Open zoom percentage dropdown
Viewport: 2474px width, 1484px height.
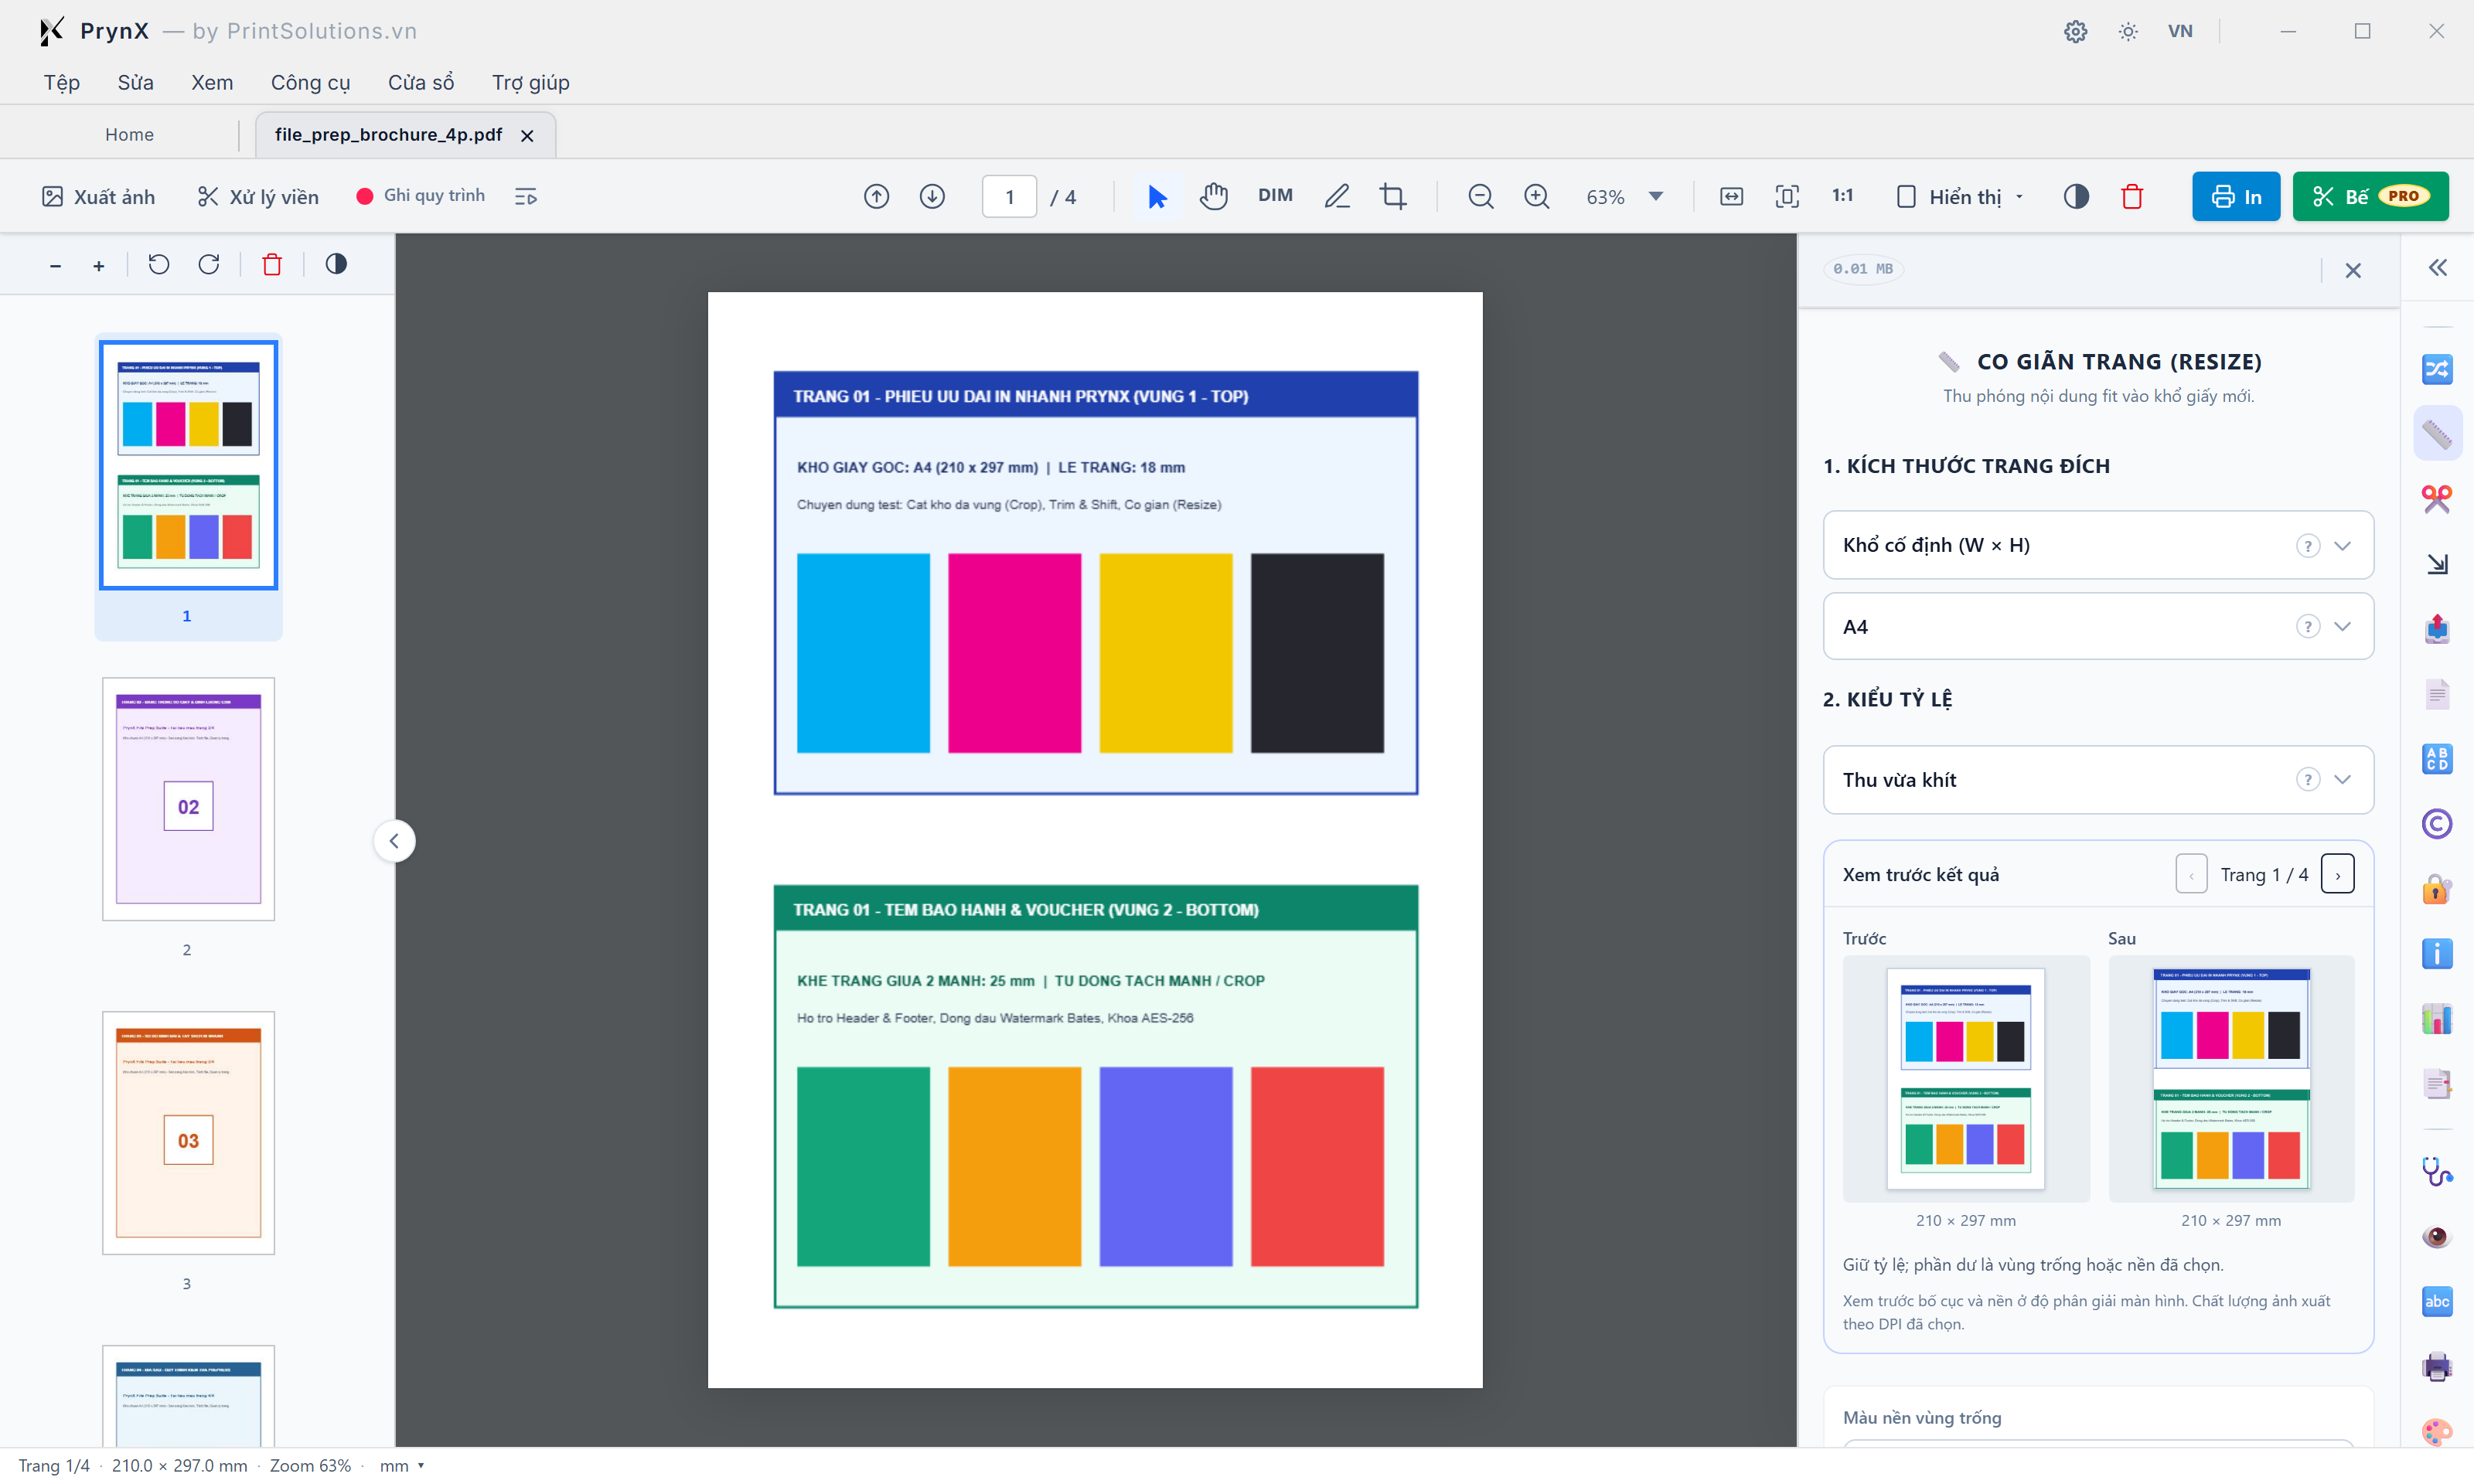(x=1656, y=197)
